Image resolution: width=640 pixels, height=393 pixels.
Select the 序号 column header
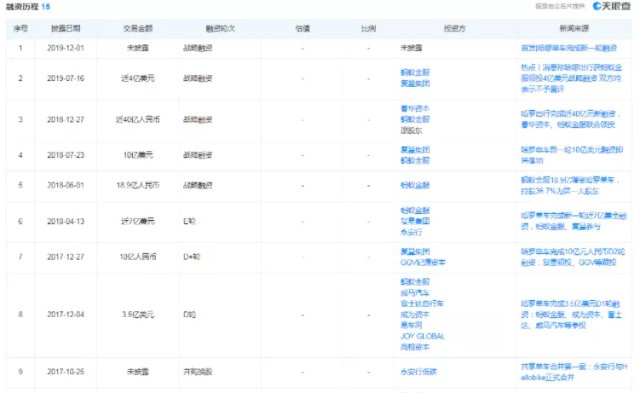(20, 28)
